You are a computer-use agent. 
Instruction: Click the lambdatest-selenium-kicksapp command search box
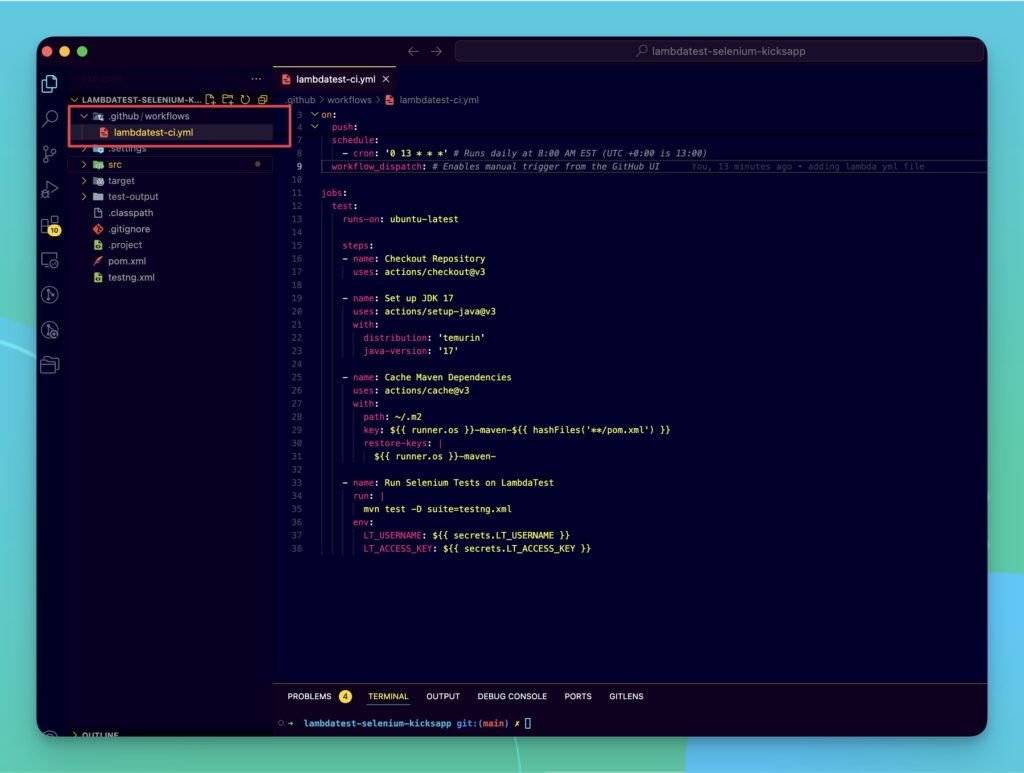coord(720,51)
